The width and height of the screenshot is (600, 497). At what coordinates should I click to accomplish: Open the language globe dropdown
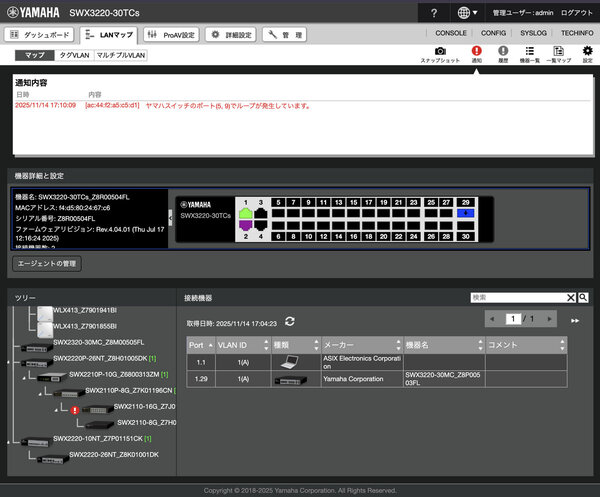468,12
